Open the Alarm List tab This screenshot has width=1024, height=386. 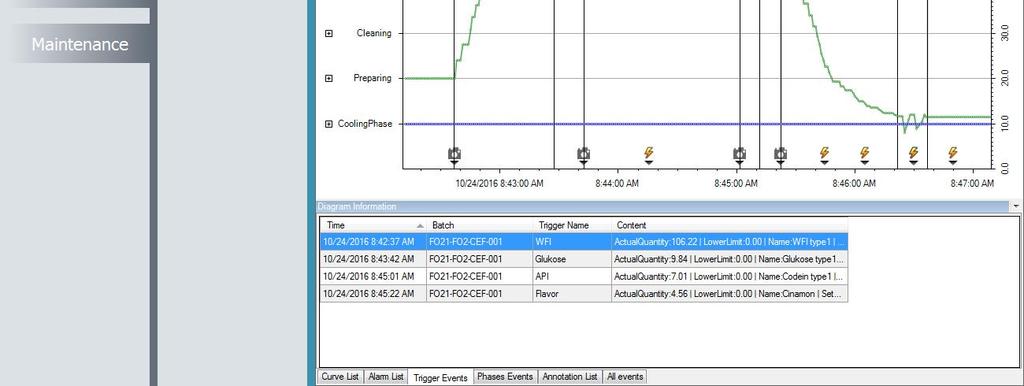385,377
